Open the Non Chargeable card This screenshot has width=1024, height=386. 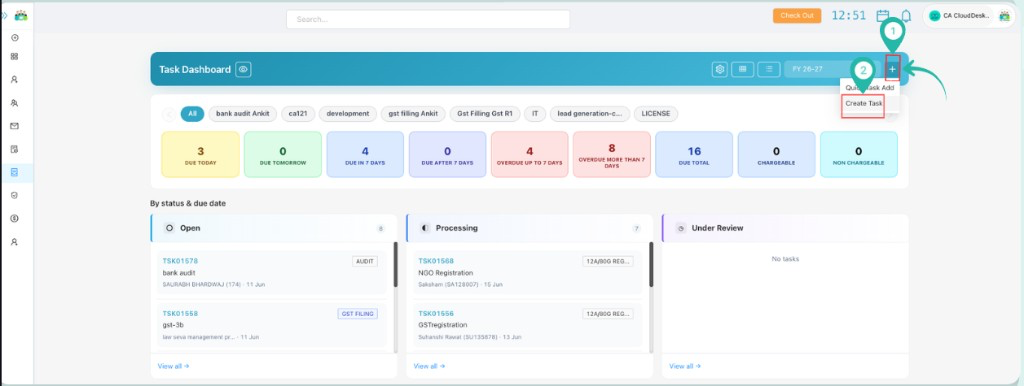pyautogui.click(x=859, y=154)
